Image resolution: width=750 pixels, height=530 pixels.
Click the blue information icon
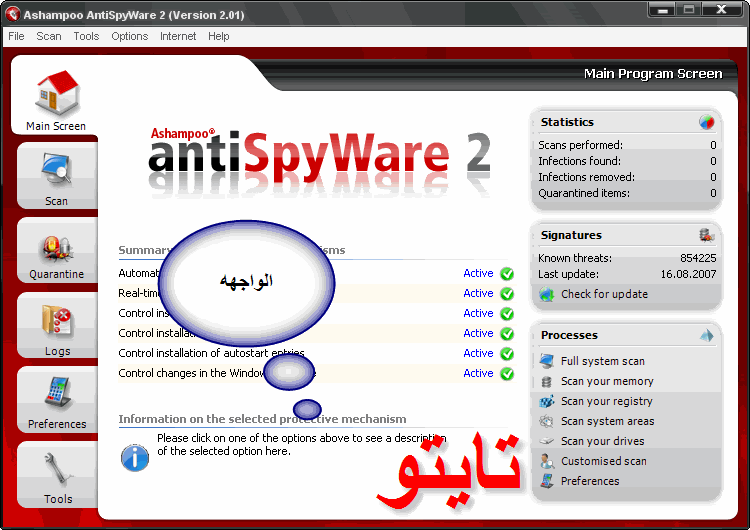coord(135,457)
